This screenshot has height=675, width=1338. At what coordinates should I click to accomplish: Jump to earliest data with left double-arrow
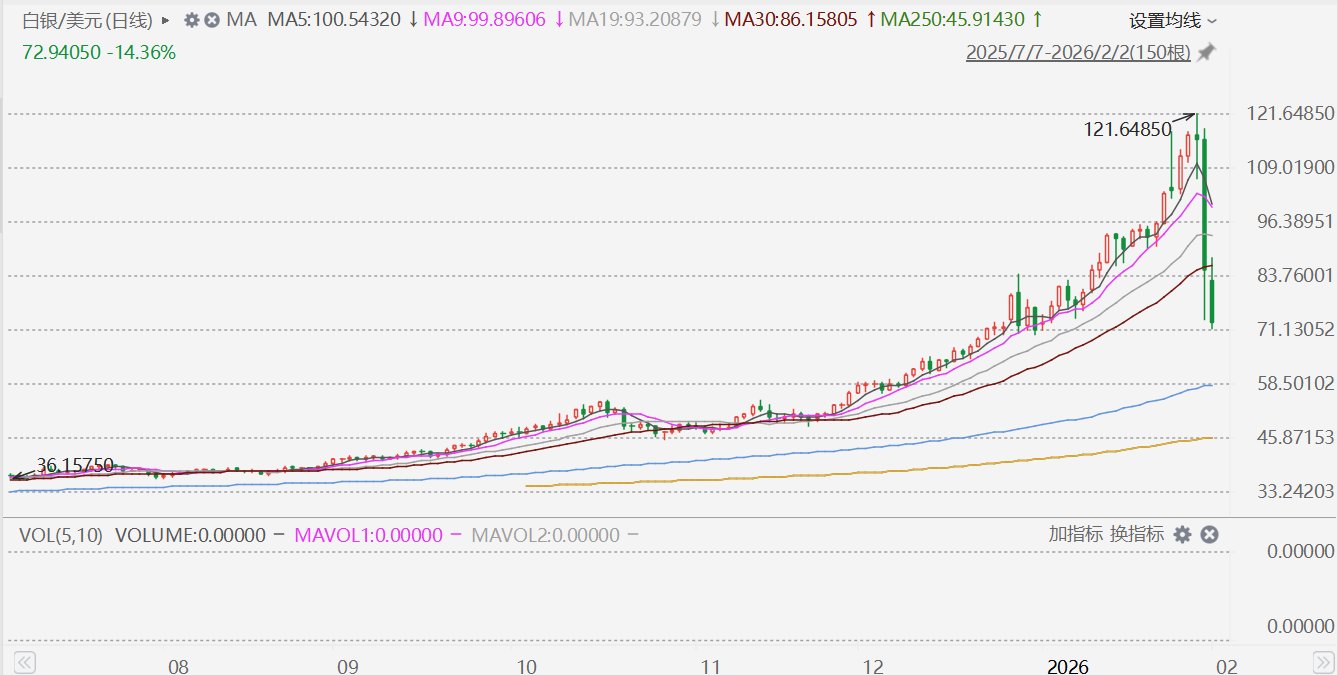point(25,662)
